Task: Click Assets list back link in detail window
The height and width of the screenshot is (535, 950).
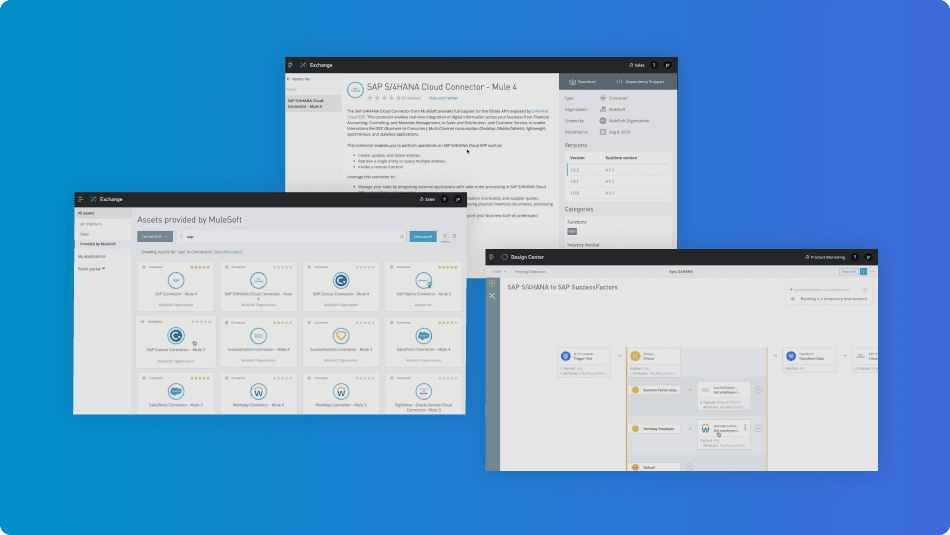Action: click(x=299, y=79)
